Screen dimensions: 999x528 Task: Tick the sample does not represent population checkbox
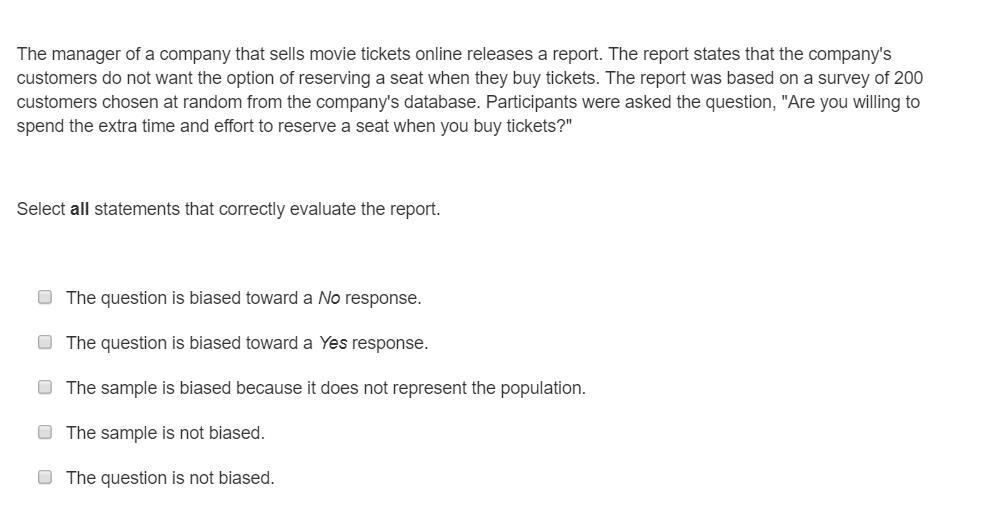[x=45, y=387]
